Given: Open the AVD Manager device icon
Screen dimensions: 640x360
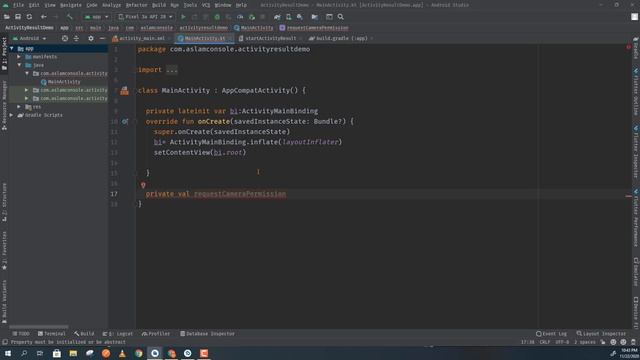Looking at the screenshot, I should pyautogui.click(x=289, y=17).
